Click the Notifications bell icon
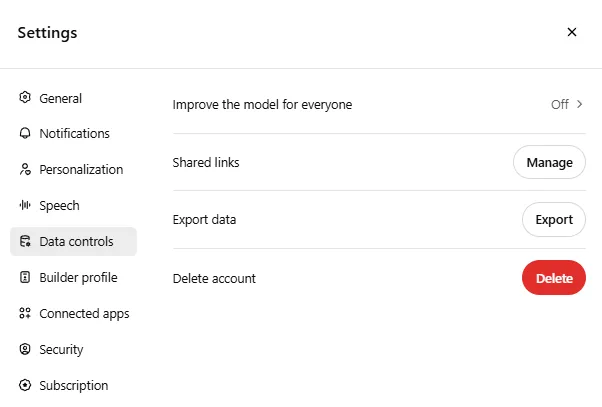The image size is (602, 407). (25, 133)
